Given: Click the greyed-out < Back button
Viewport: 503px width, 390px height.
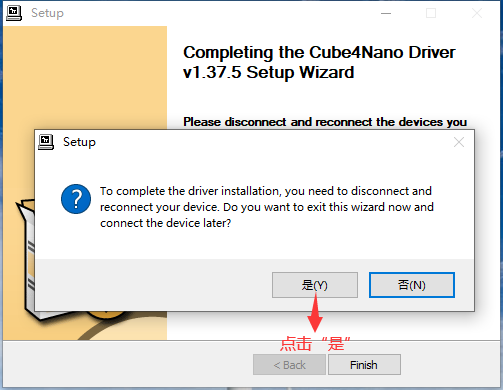Looking at the screenshot, I should point(289,365).
